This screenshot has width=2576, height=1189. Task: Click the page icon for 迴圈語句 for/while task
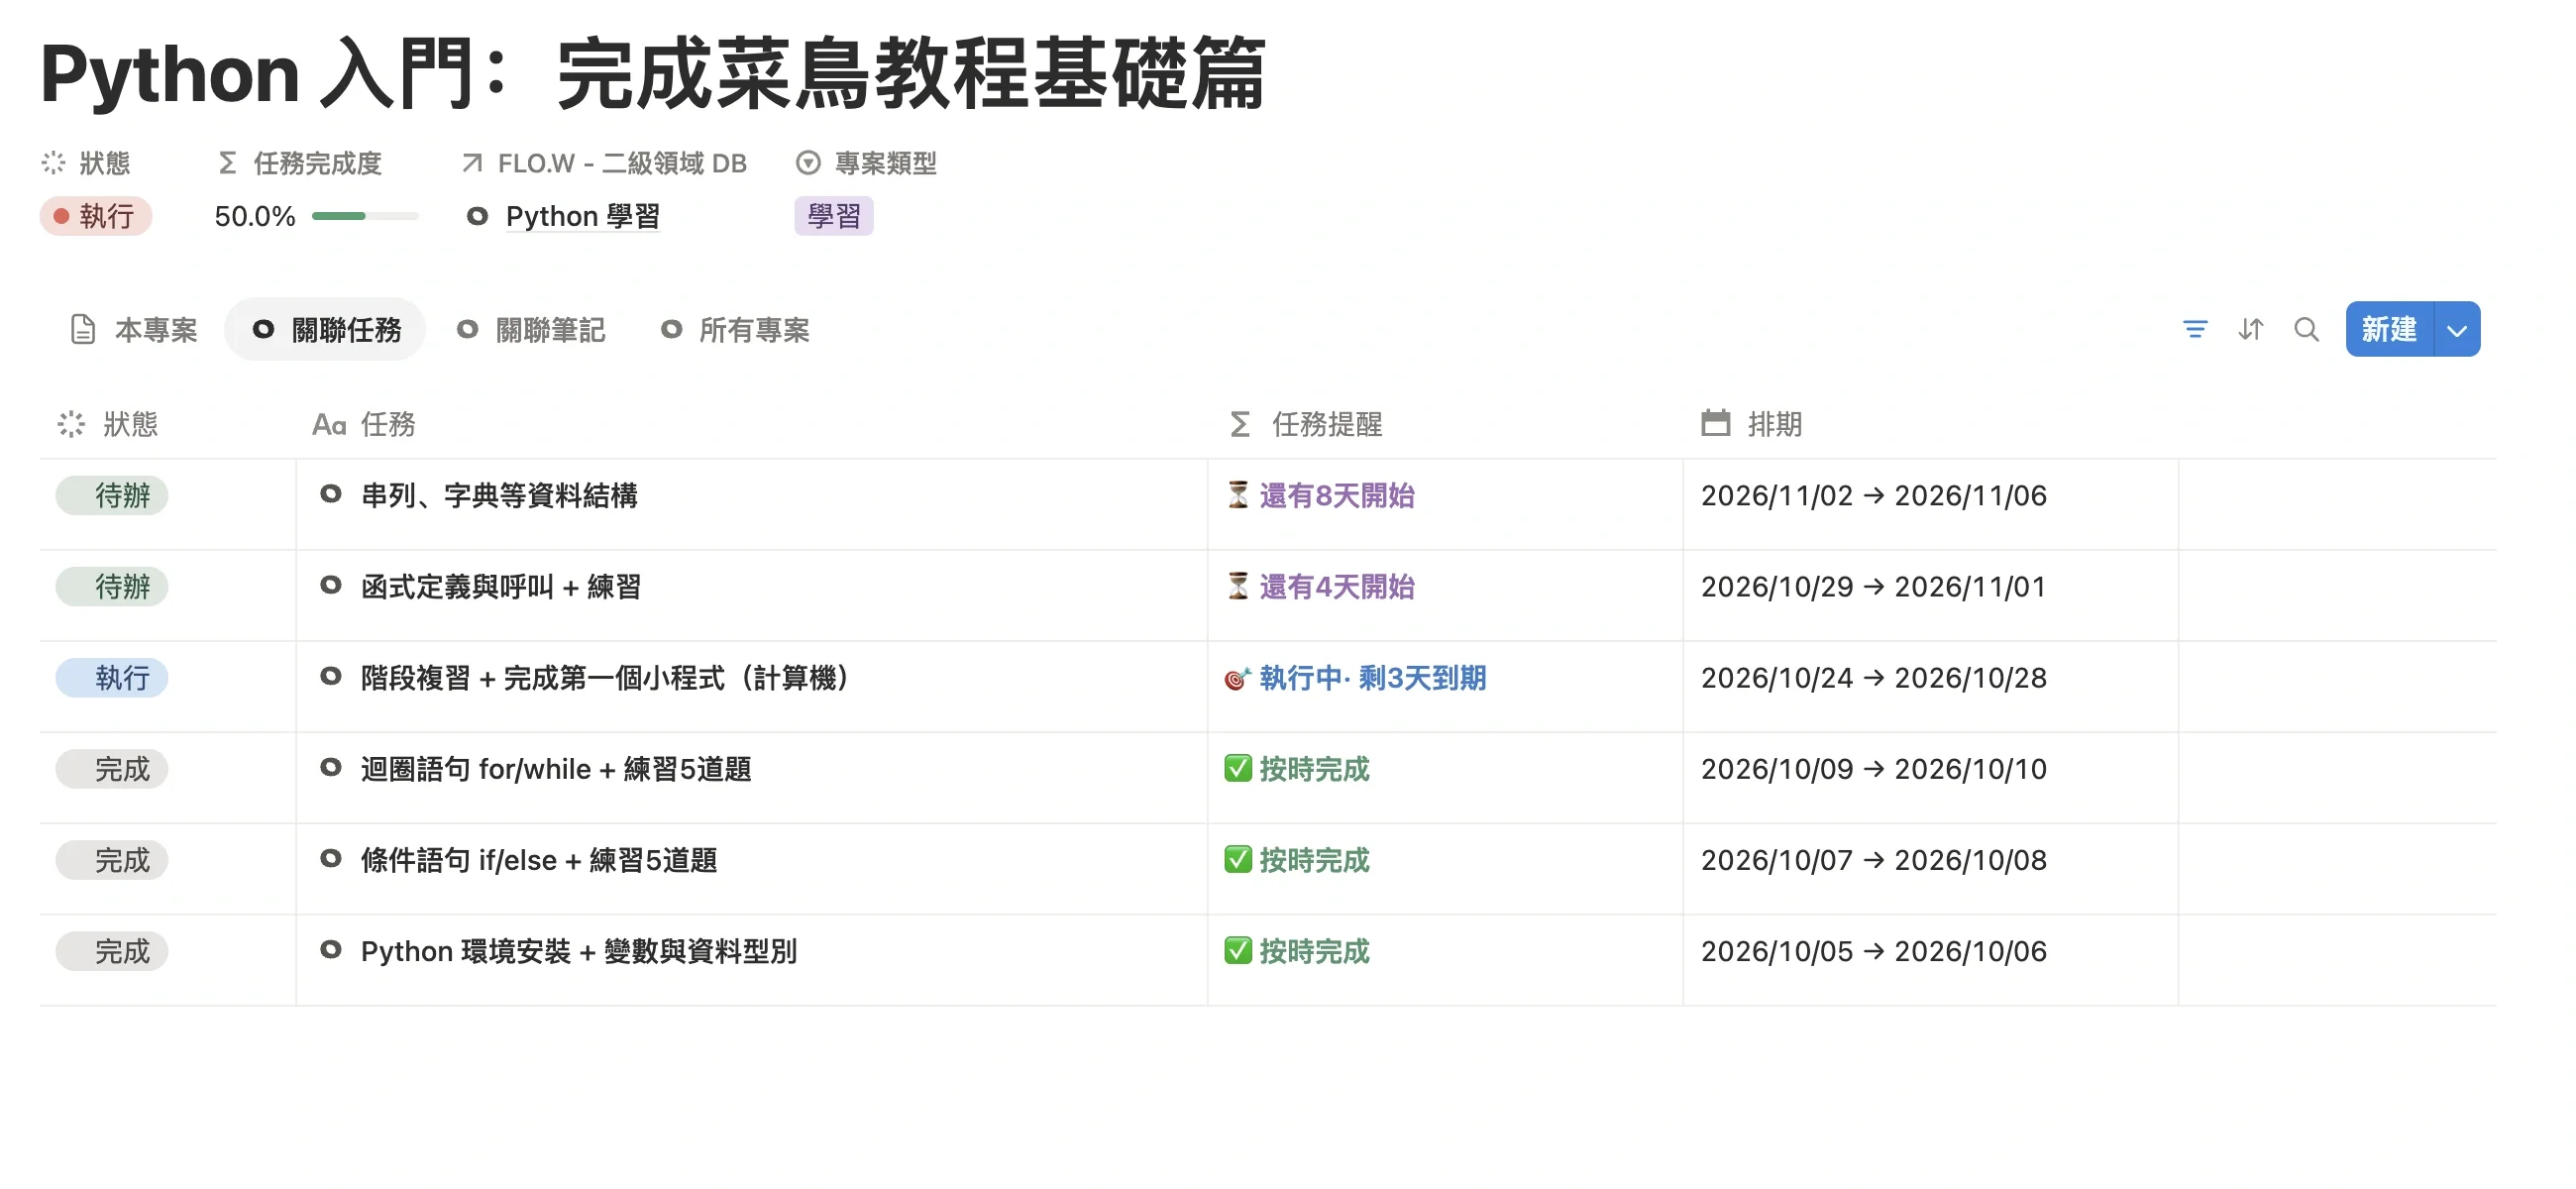tap(331, 767)
